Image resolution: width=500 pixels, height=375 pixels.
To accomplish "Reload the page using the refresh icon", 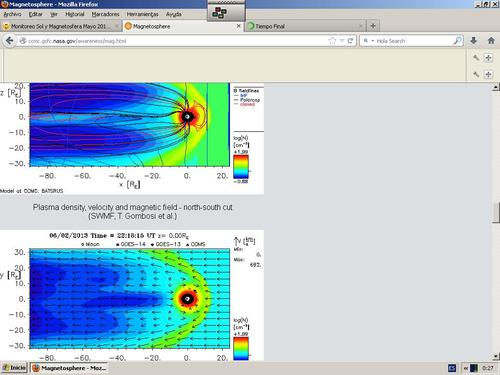I will coord(350,41).
